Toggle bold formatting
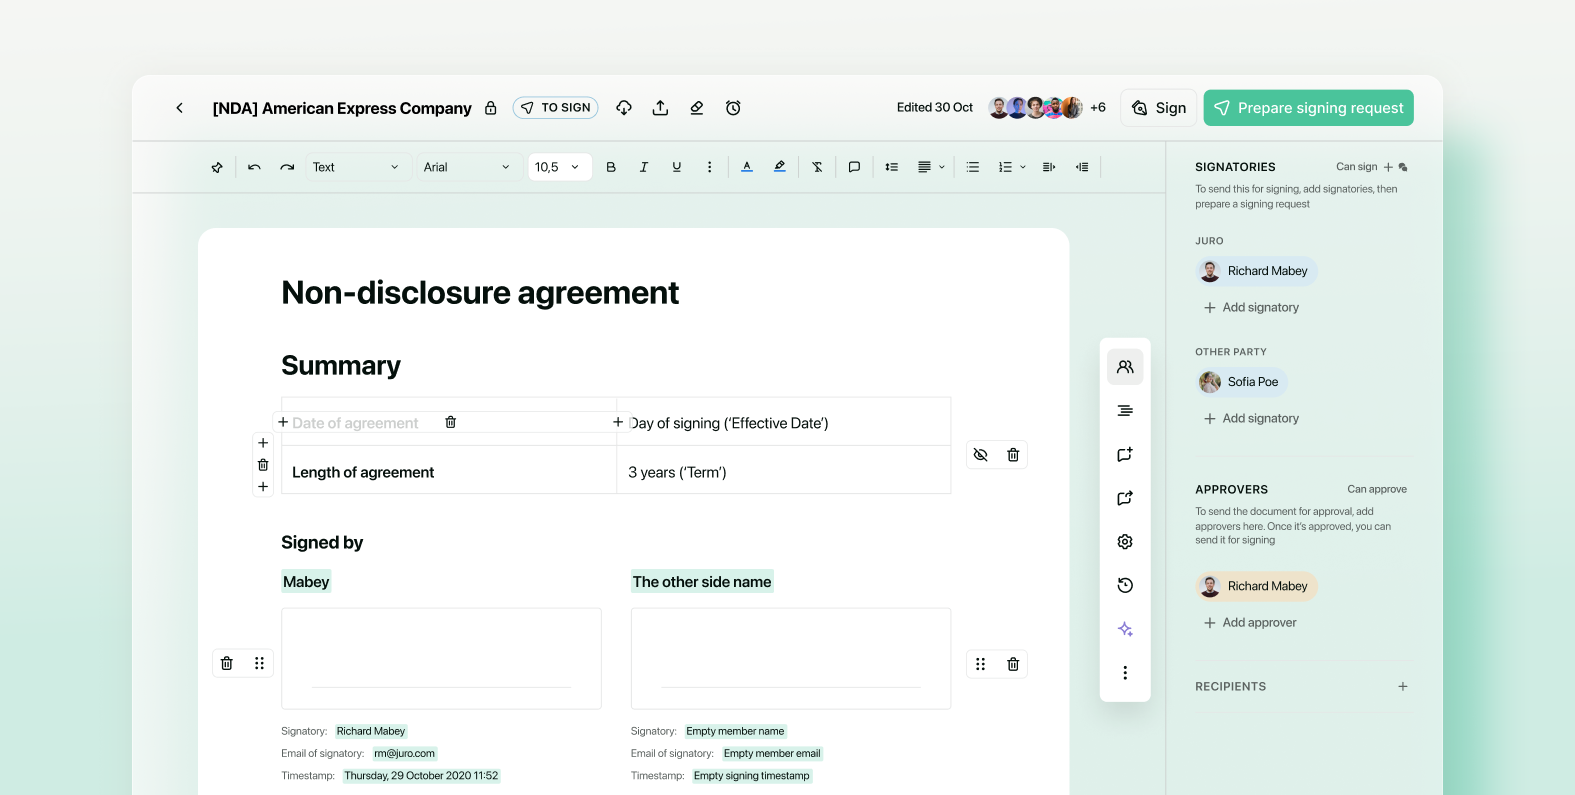Image resolution: width=1575 pixels, height=795 pixels. coord(611,167)
